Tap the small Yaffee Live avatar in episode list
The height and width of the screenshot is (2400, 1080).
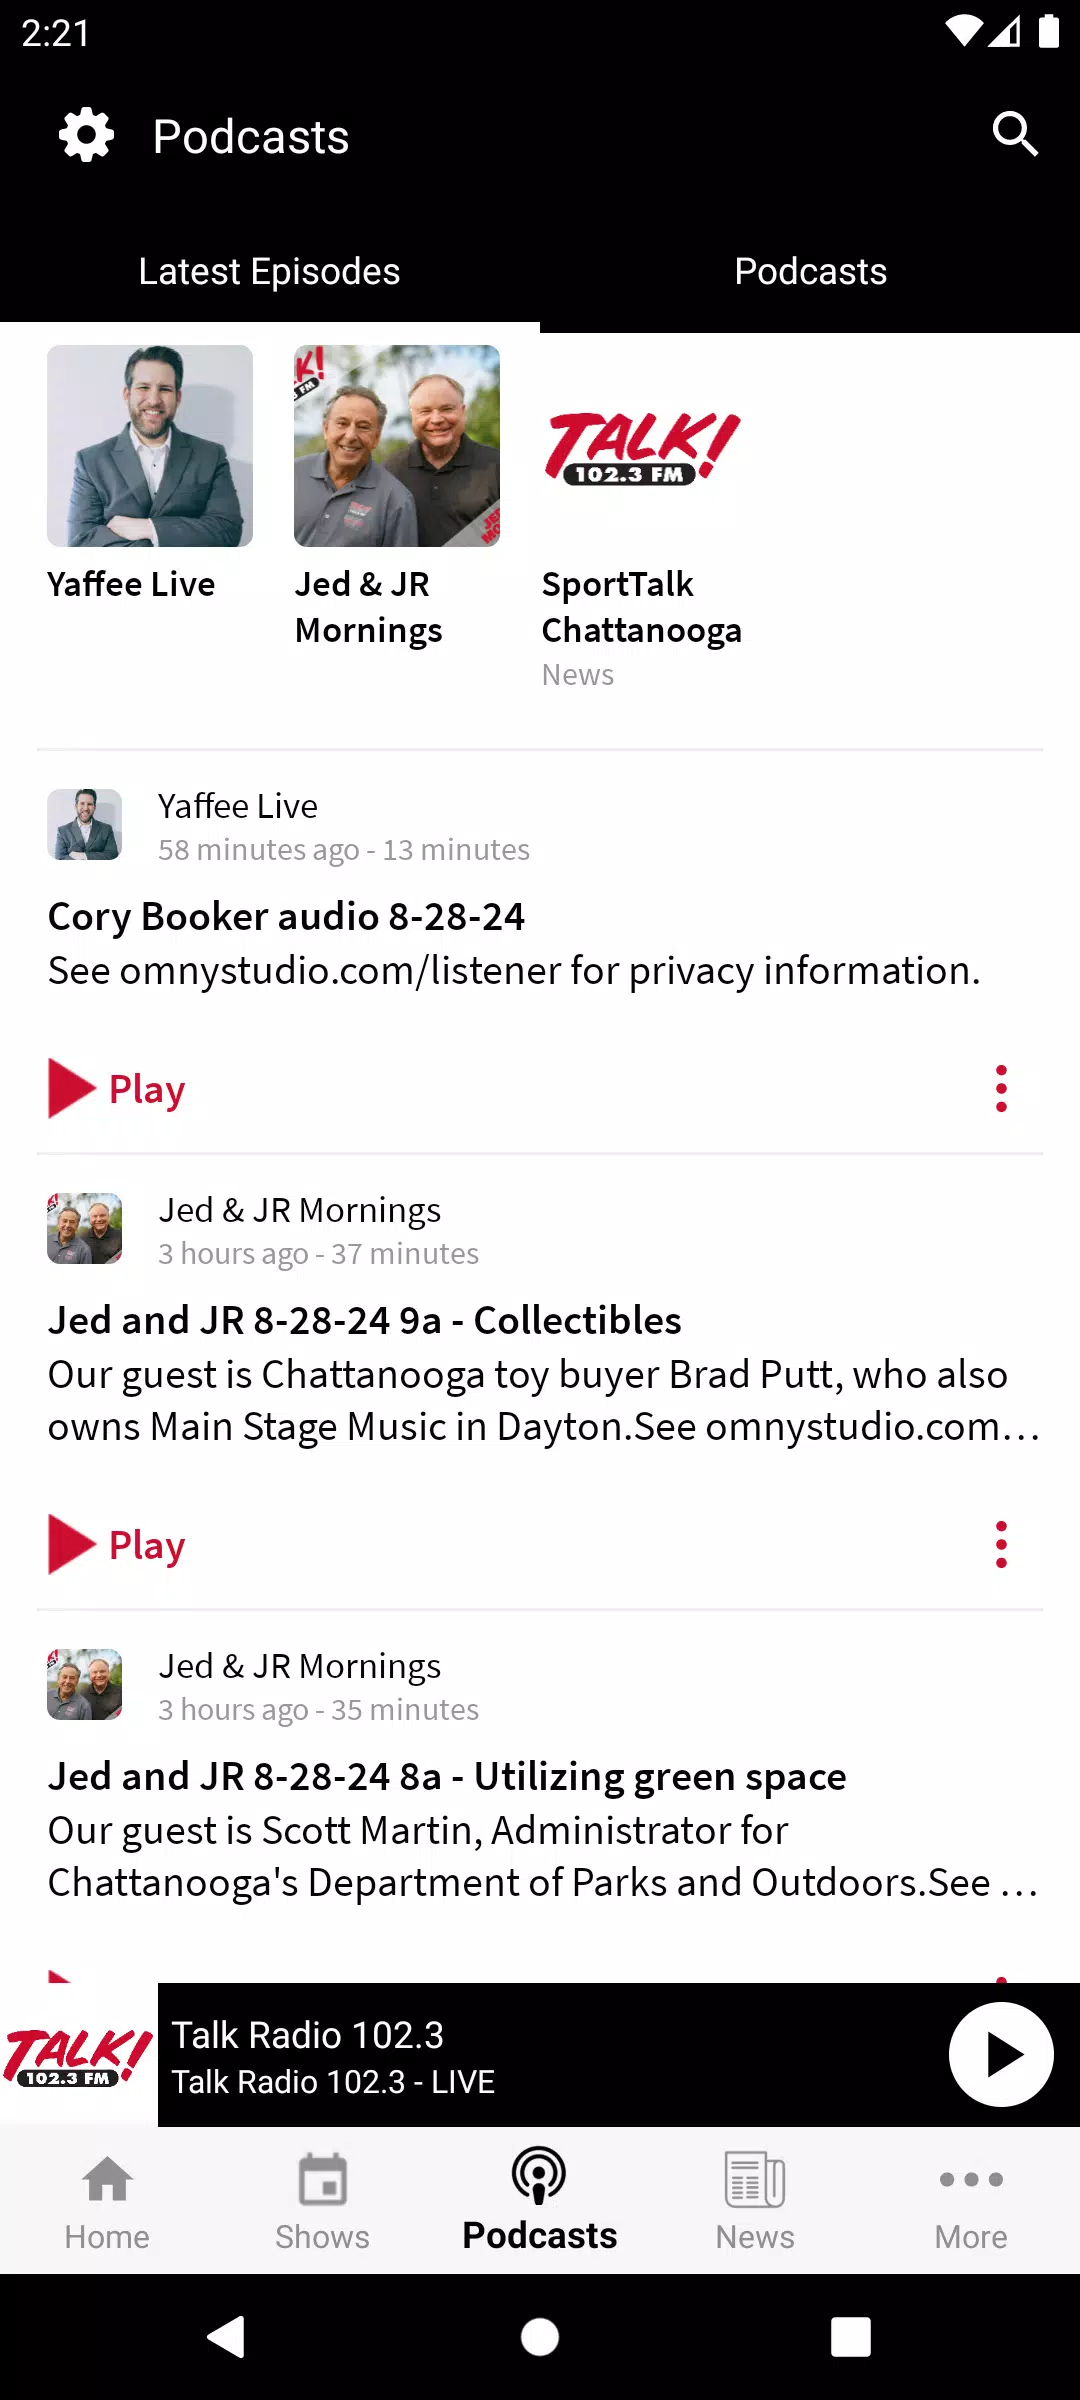point(85,825)
